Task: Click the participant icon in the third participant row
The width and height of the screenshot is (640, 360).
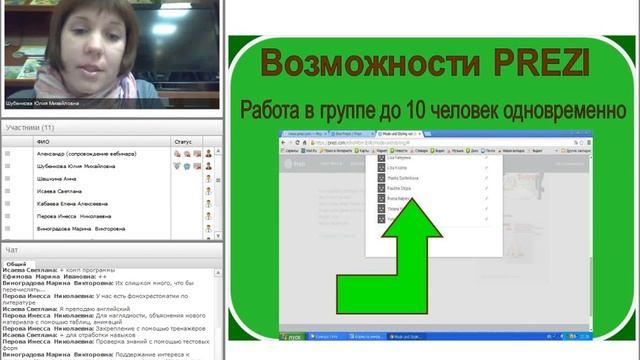Action: pyautogui.click(x=209, y=179)
